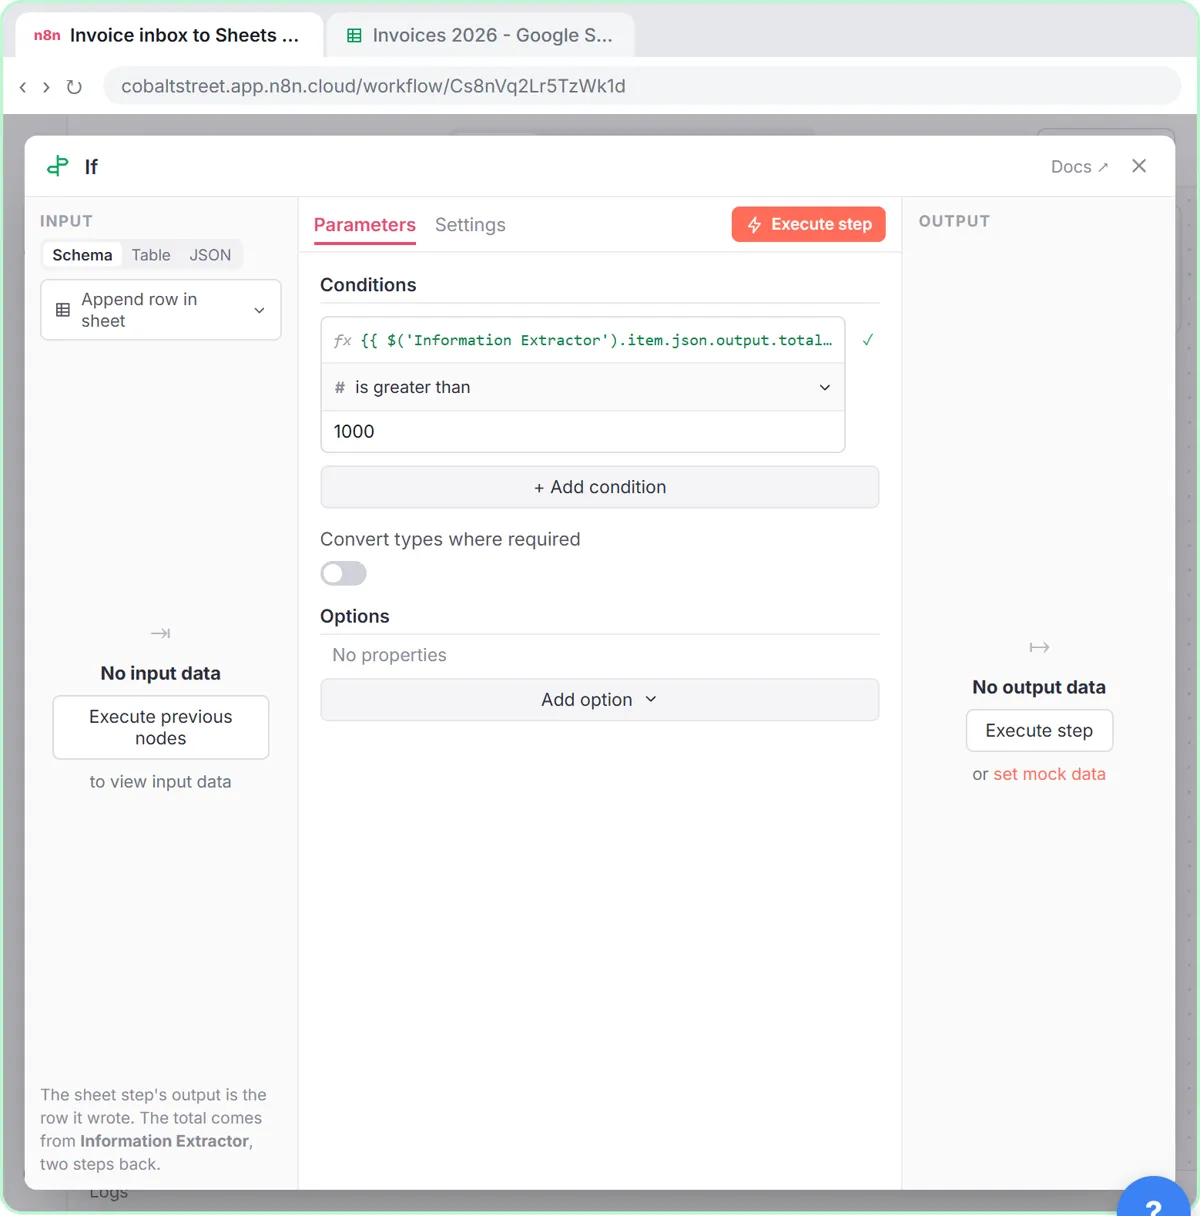
Task: Click the Google Sheets favicon on second tab
Action: coord(354,36)
